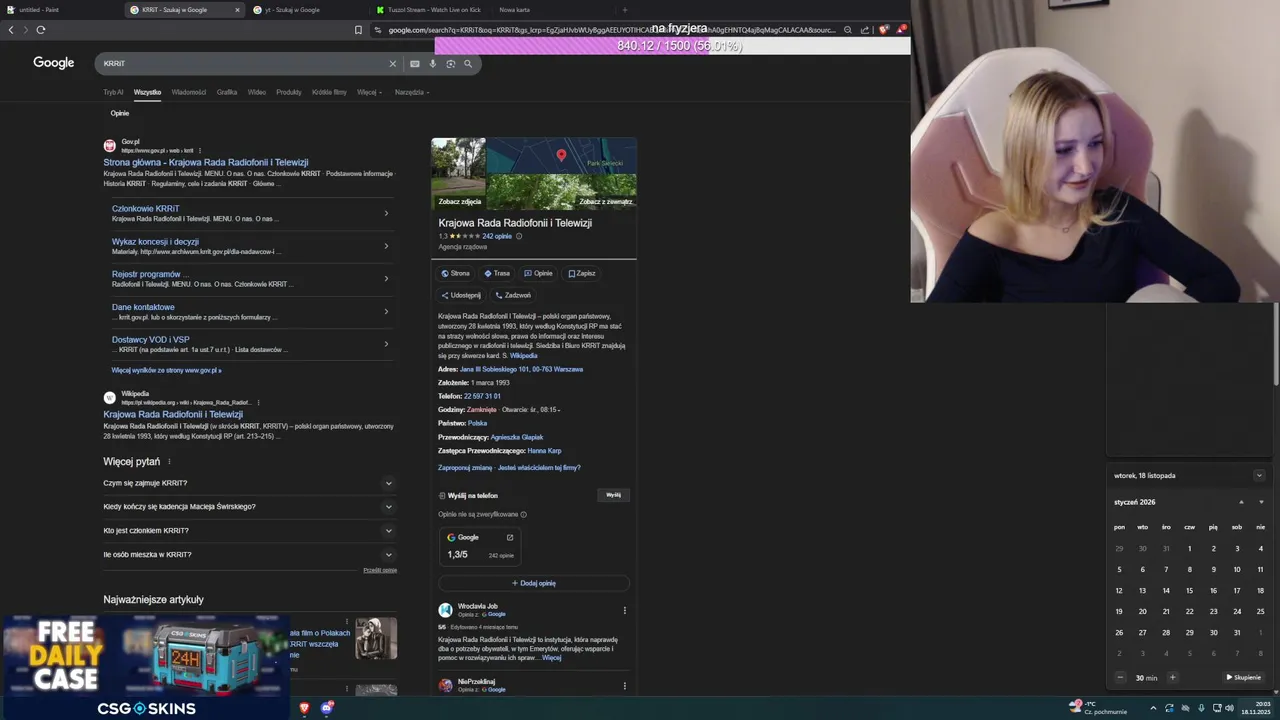Select January 15 in calendar
The height and width of the screenshot is (720, 1280).
click(1189, 590)
